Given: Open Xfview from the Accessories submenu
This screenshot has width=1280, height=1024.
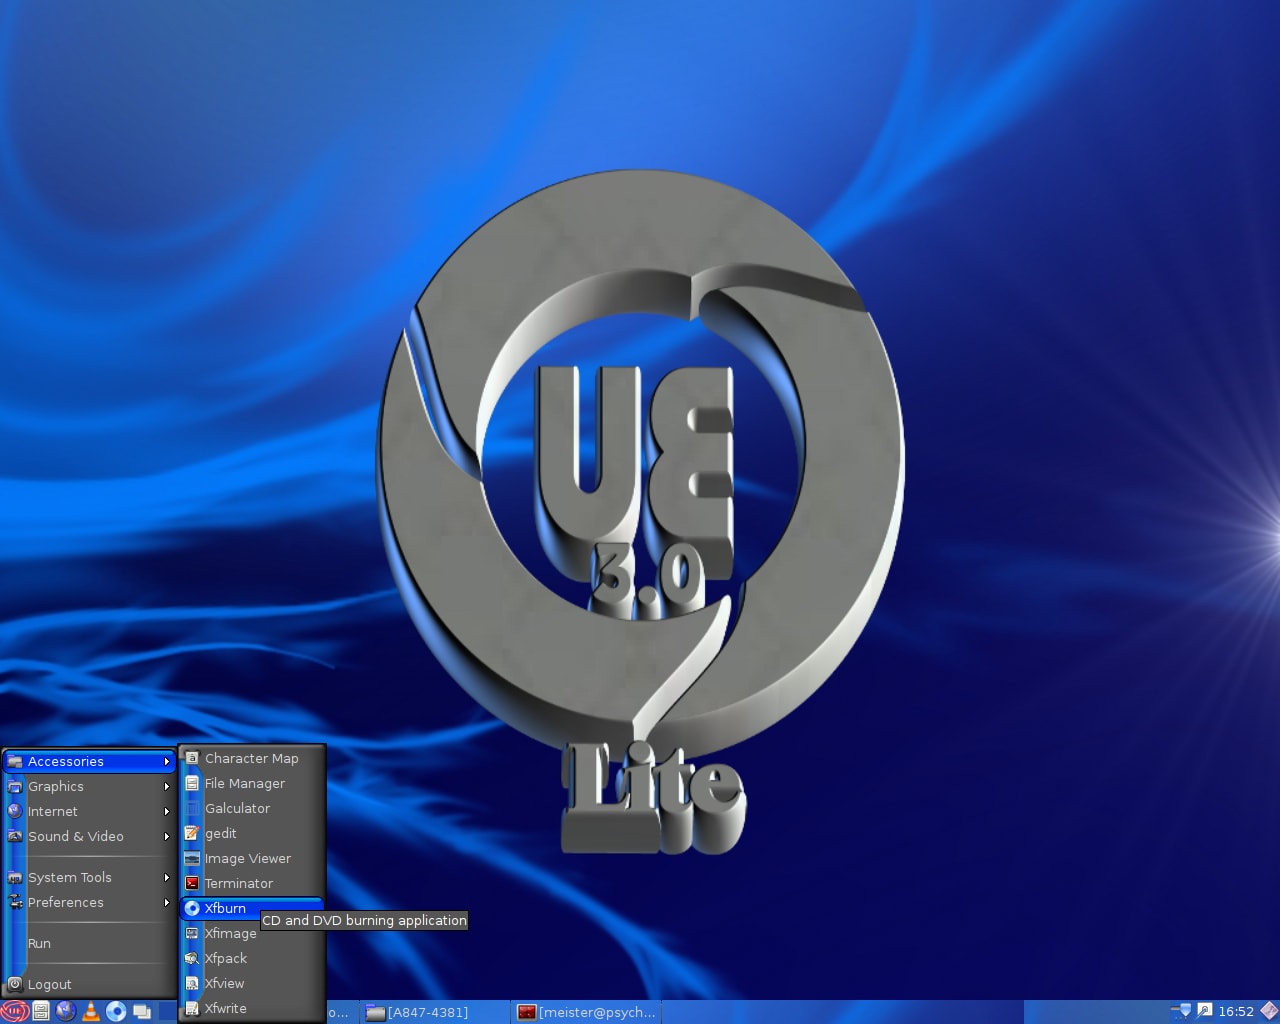Looking at the screenshot, I should (x=252, y=983).
